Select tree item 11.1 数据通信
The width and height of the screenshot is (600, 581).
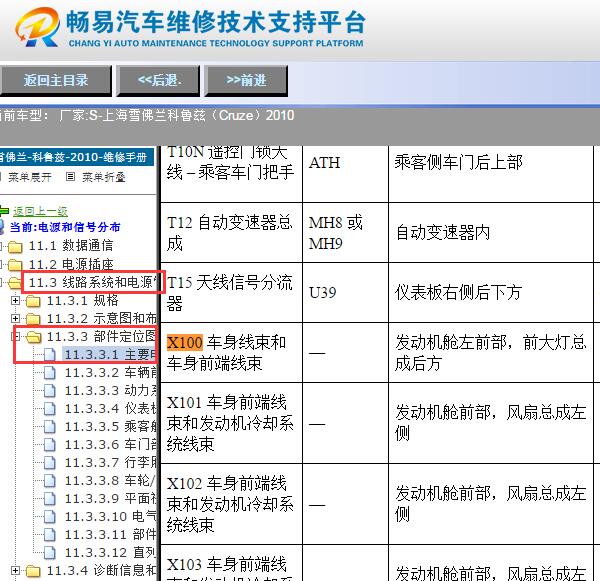(71, 246)
